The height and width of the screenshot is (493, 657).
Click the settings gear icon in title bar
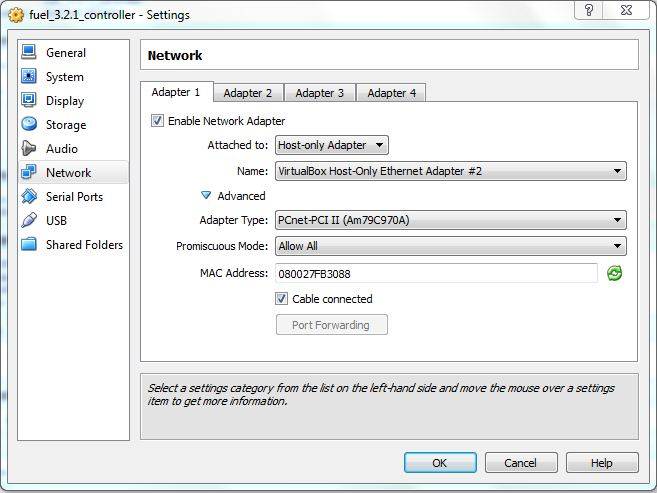[x=16, y=15]
